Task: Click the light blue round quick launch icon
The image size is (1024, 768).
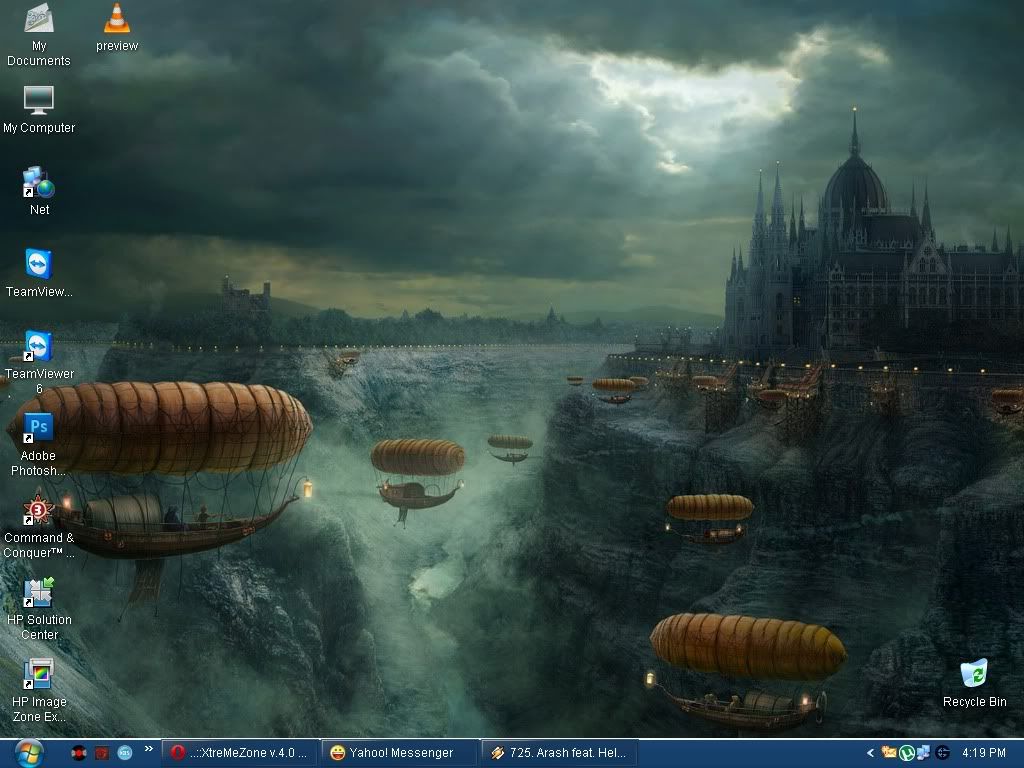Action: [124, 753]
